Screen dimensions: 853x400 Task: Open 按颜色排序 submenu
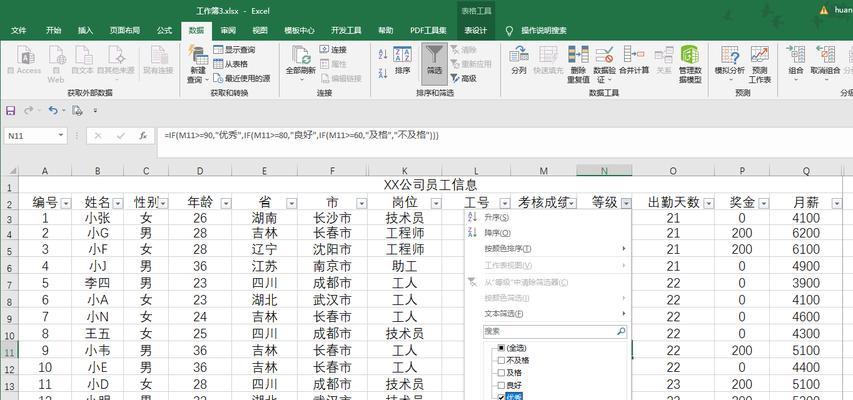click(546, 249)
